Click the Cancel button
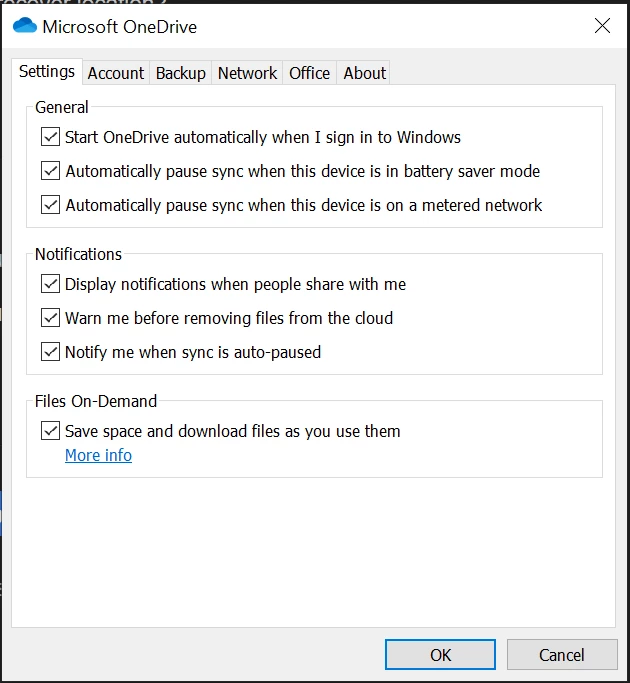Viewport: 630px width, 683px height. (562, 655)
